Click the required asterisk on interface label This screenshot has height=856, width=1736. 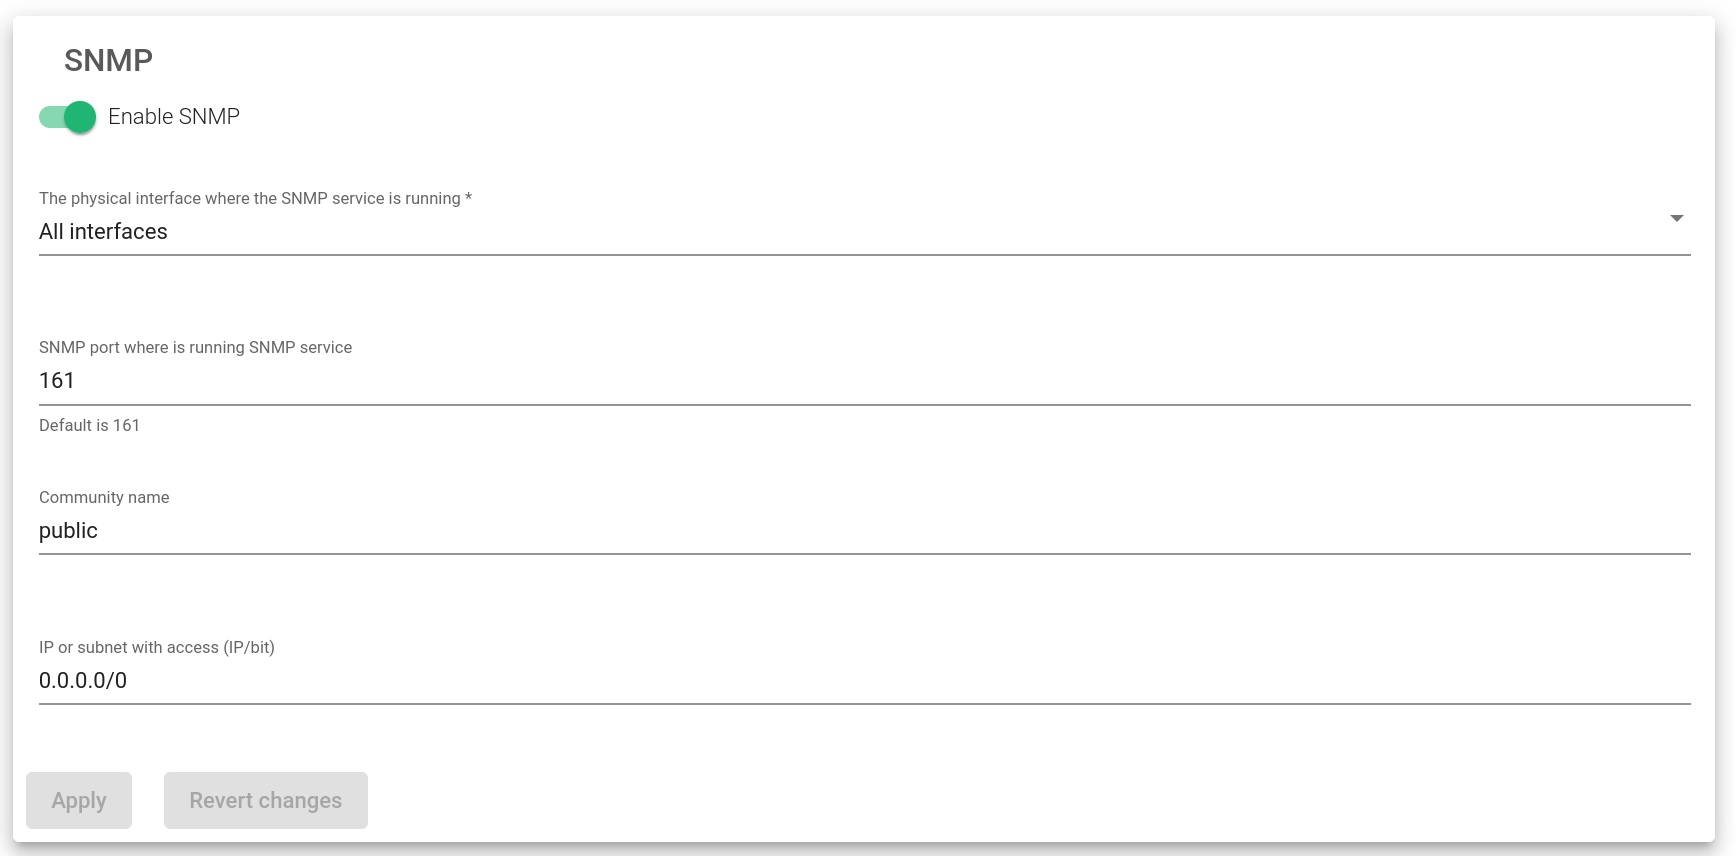click(x=468, y=198)
